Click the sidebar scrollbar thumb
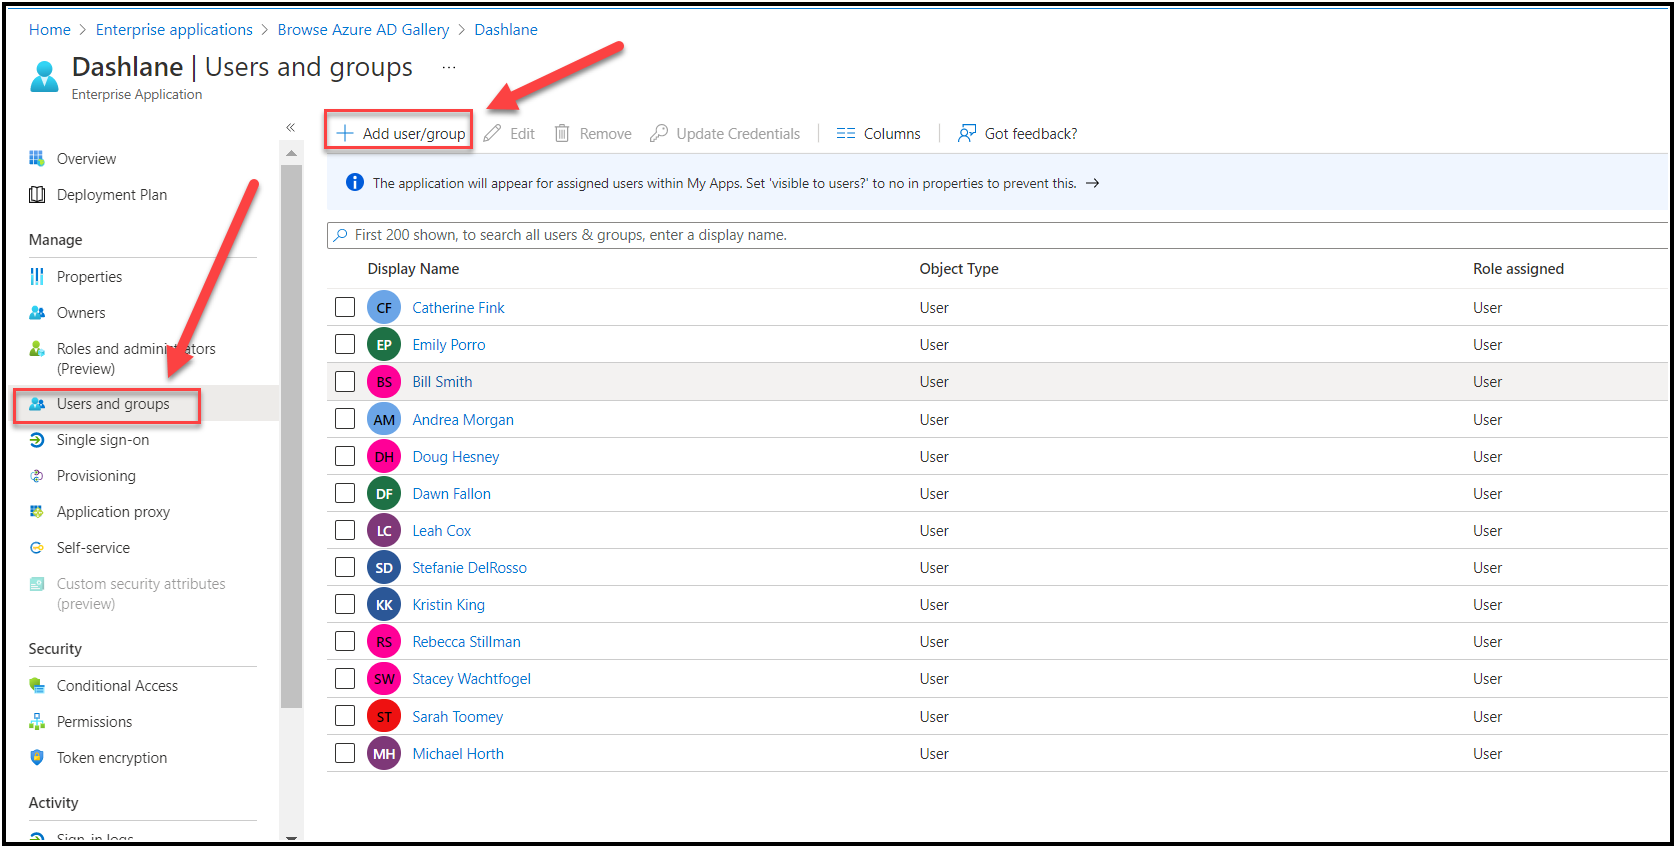 pos(291,437)
